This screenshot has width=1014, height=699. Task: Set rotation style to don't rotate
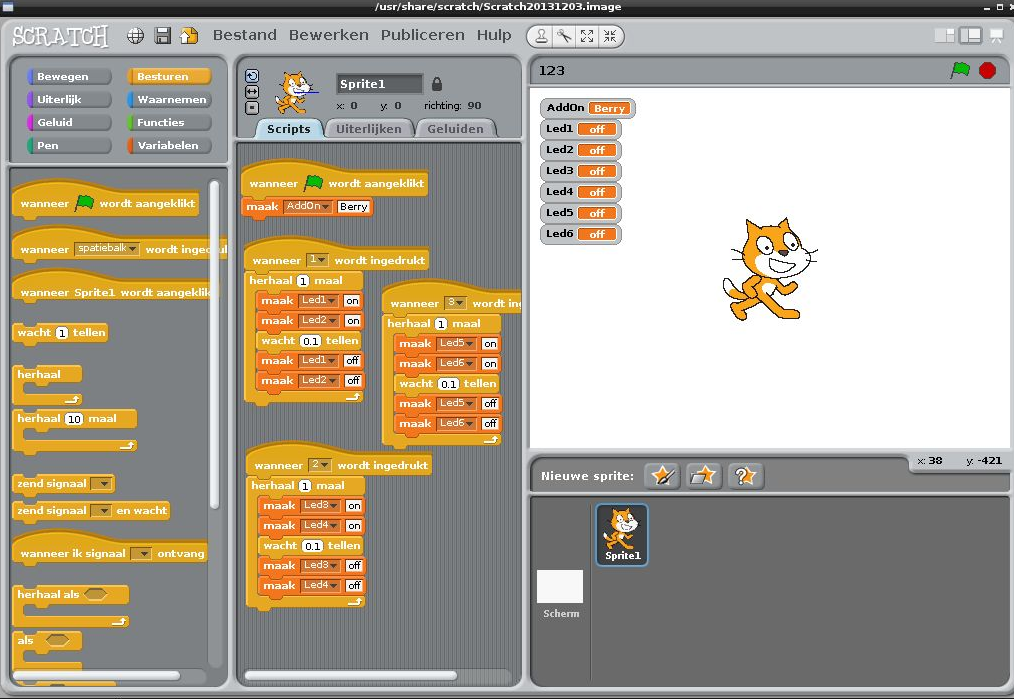click(x=252, y=108)
